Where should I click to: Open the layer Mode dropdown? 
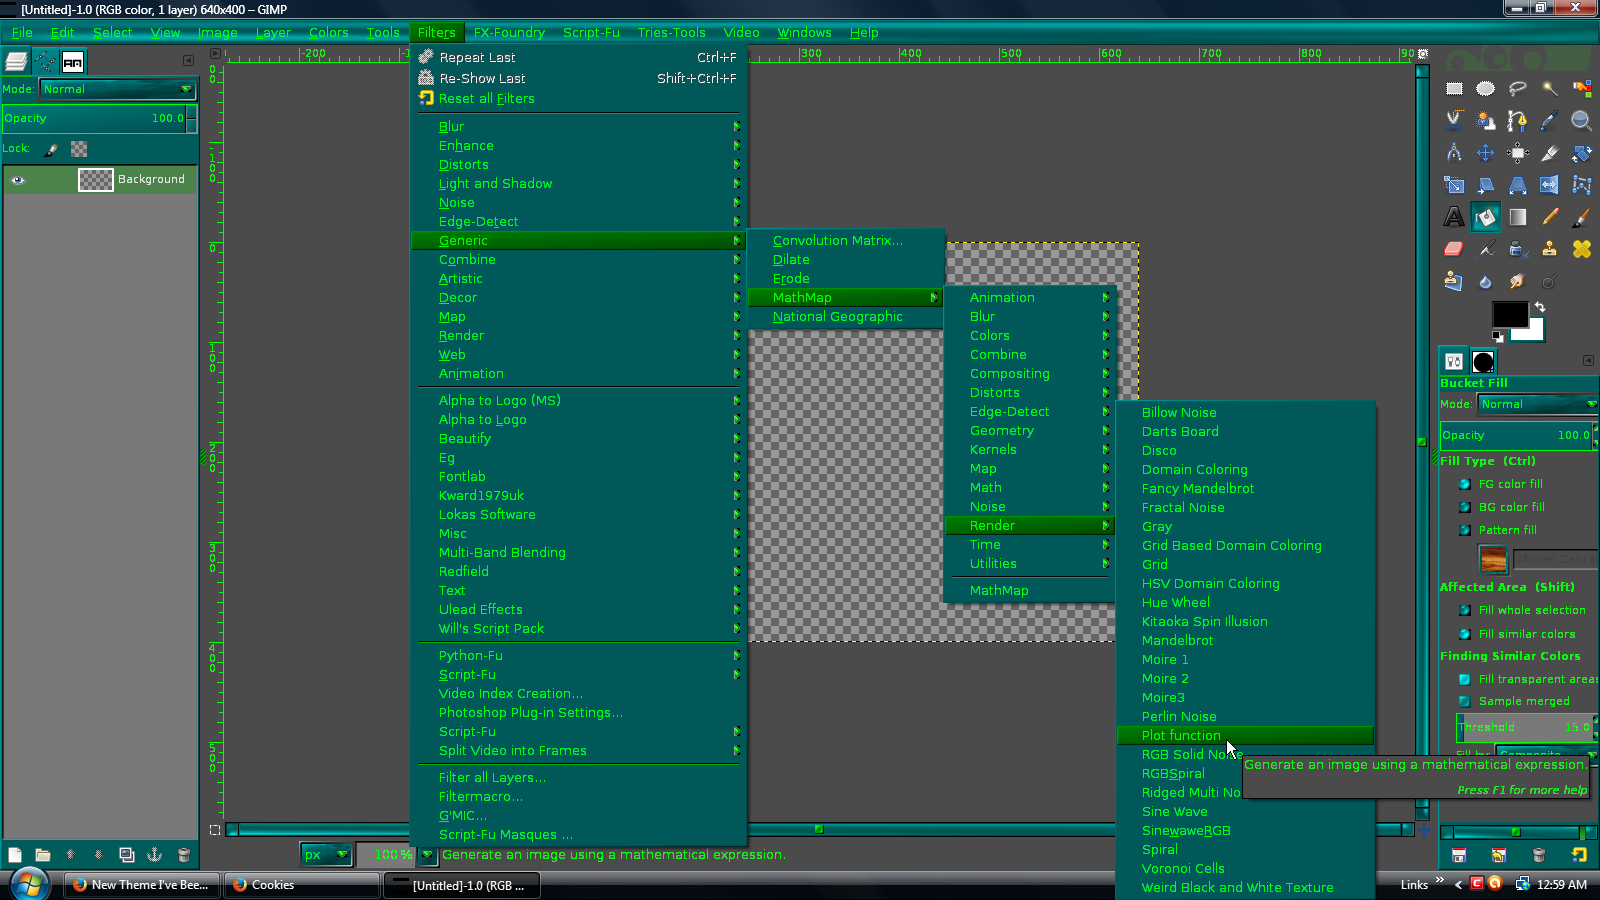pos(117,89)
